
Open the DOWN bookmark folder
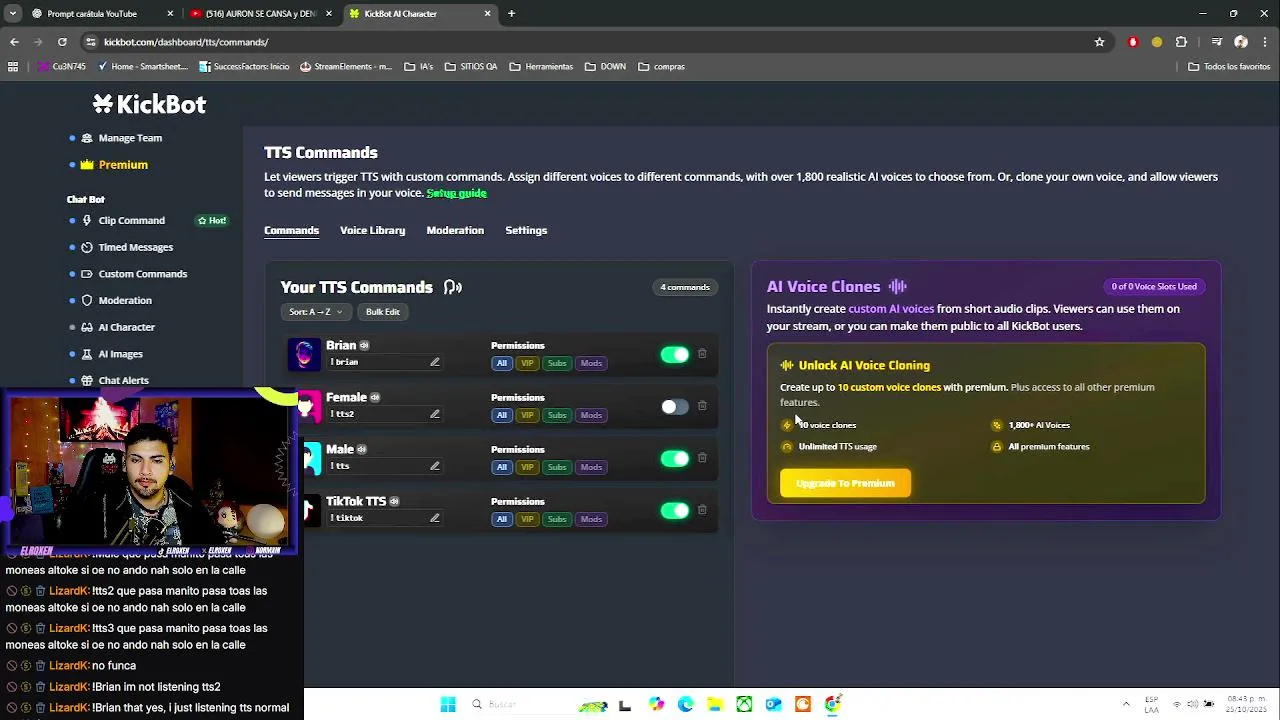[x=605, y=66]
